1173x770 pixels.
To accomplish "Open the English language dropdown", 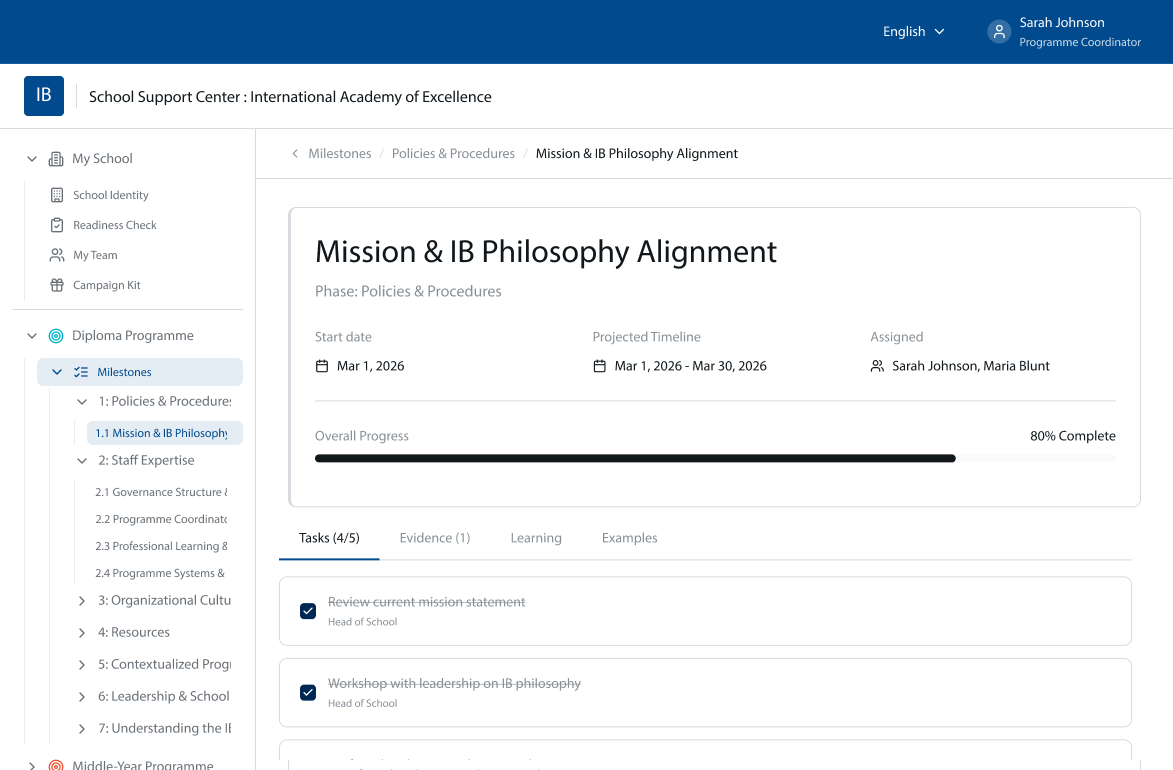I will 913,32.
